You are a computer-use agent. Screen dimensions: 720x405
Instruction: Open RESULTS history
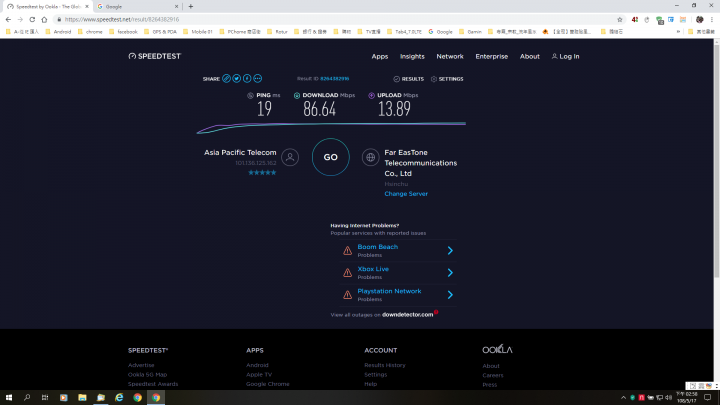tap(409, 79)
